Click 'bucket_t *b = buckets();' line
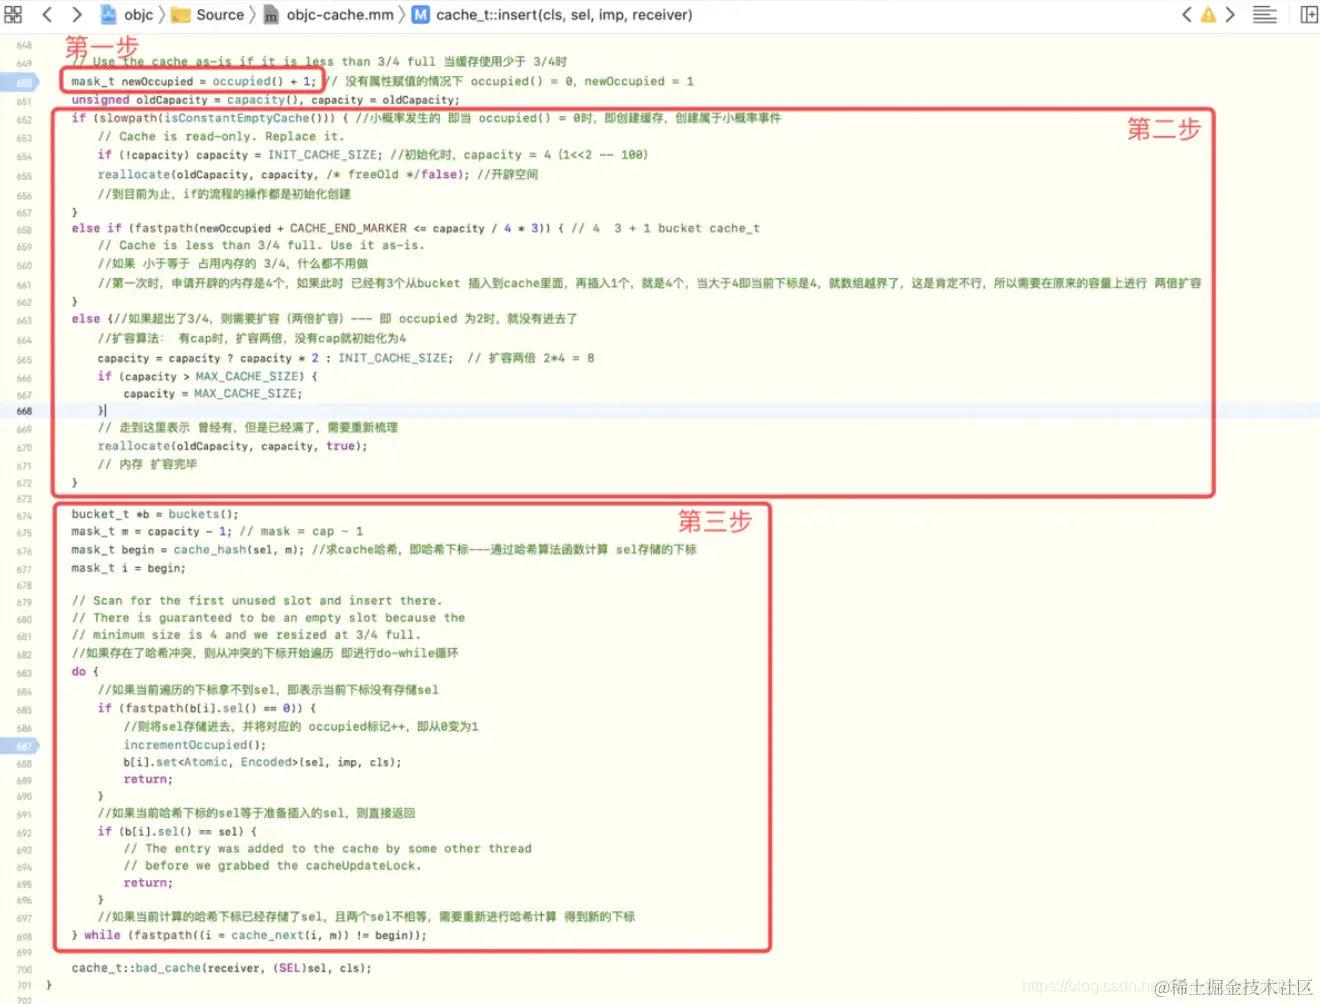1320x1004 pixels. click(155, 514)
